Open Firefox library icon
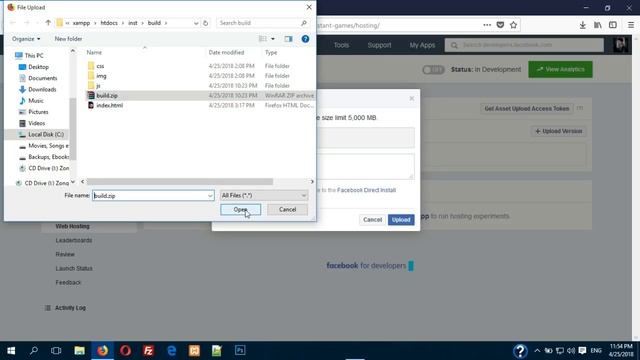The height and width of the screenshot is (360, 640). pos(598,25)
